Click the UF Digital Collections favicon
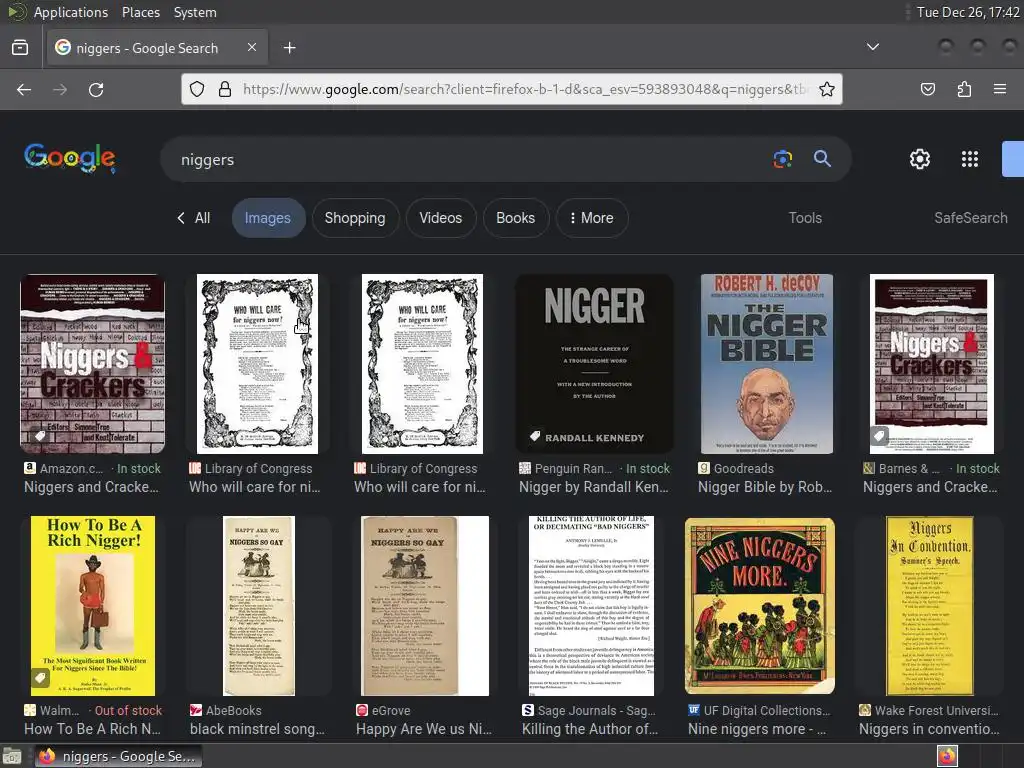1024x768 pixels. (694, 710)
